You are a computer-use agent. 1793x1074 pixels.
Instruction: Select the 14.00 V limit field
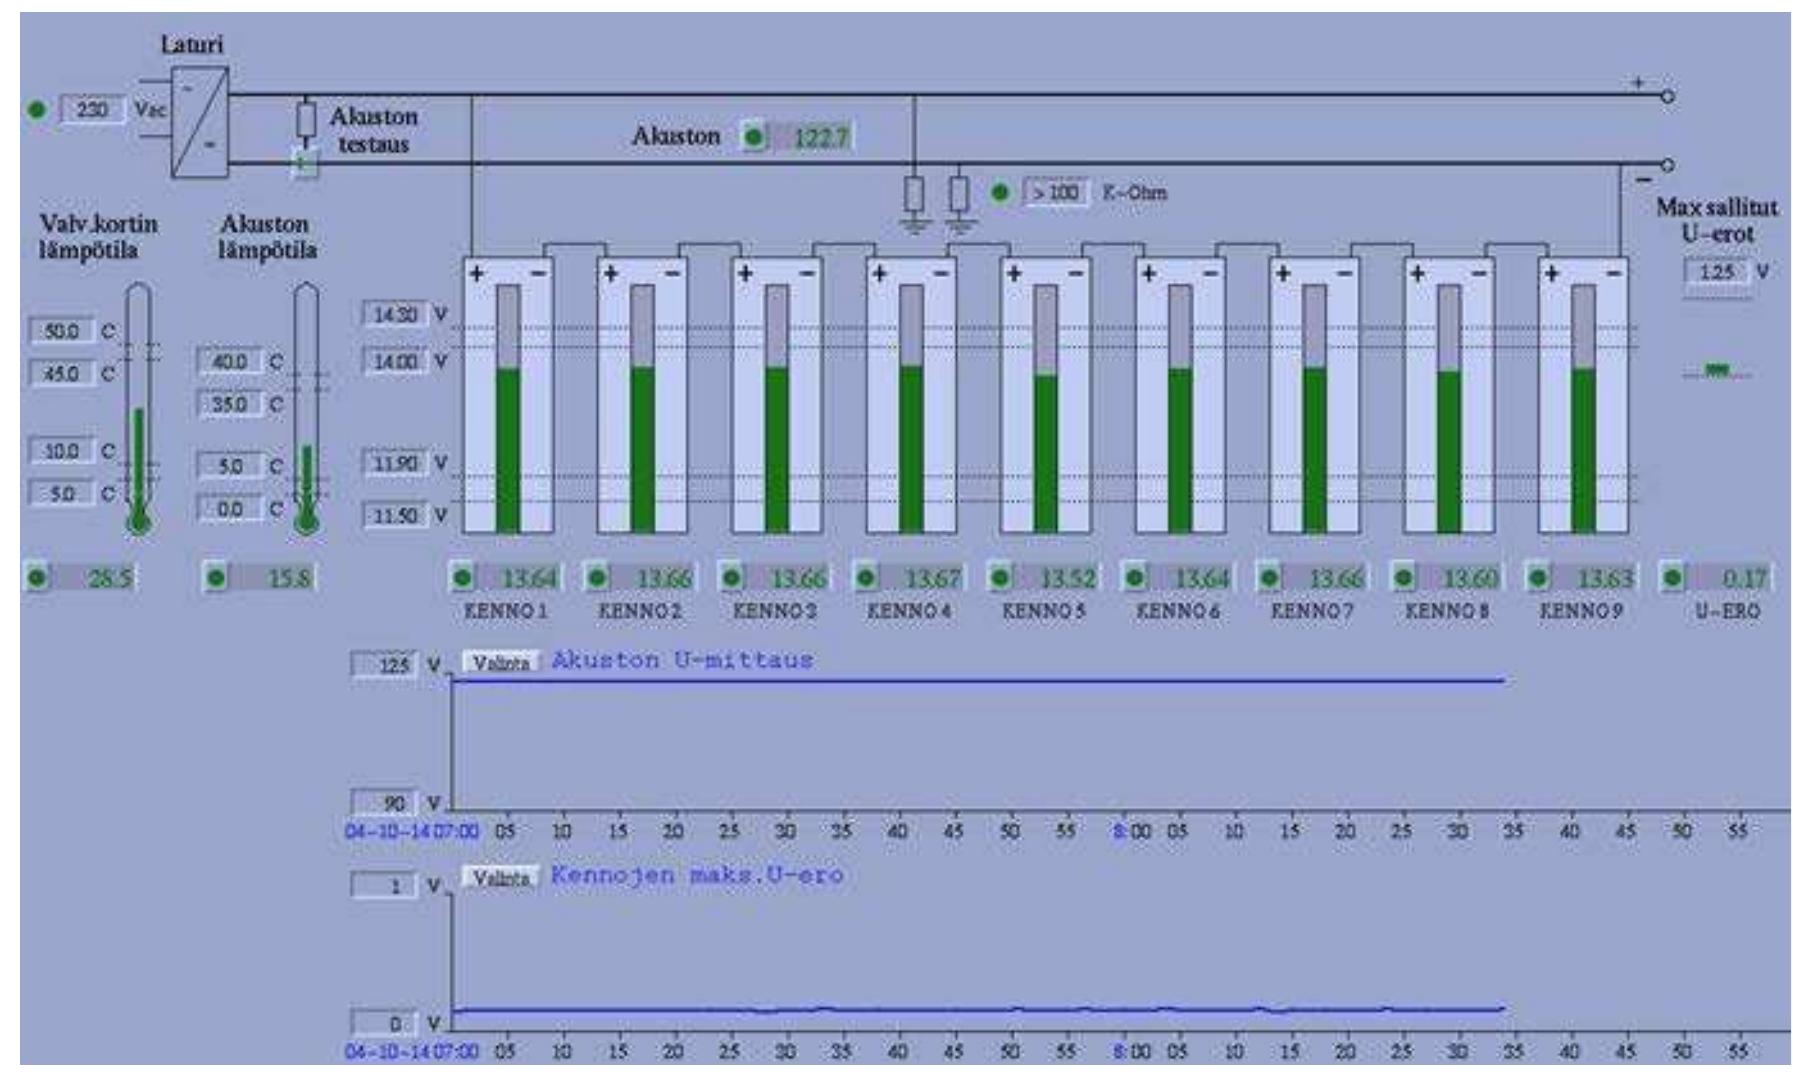[395, 361]
